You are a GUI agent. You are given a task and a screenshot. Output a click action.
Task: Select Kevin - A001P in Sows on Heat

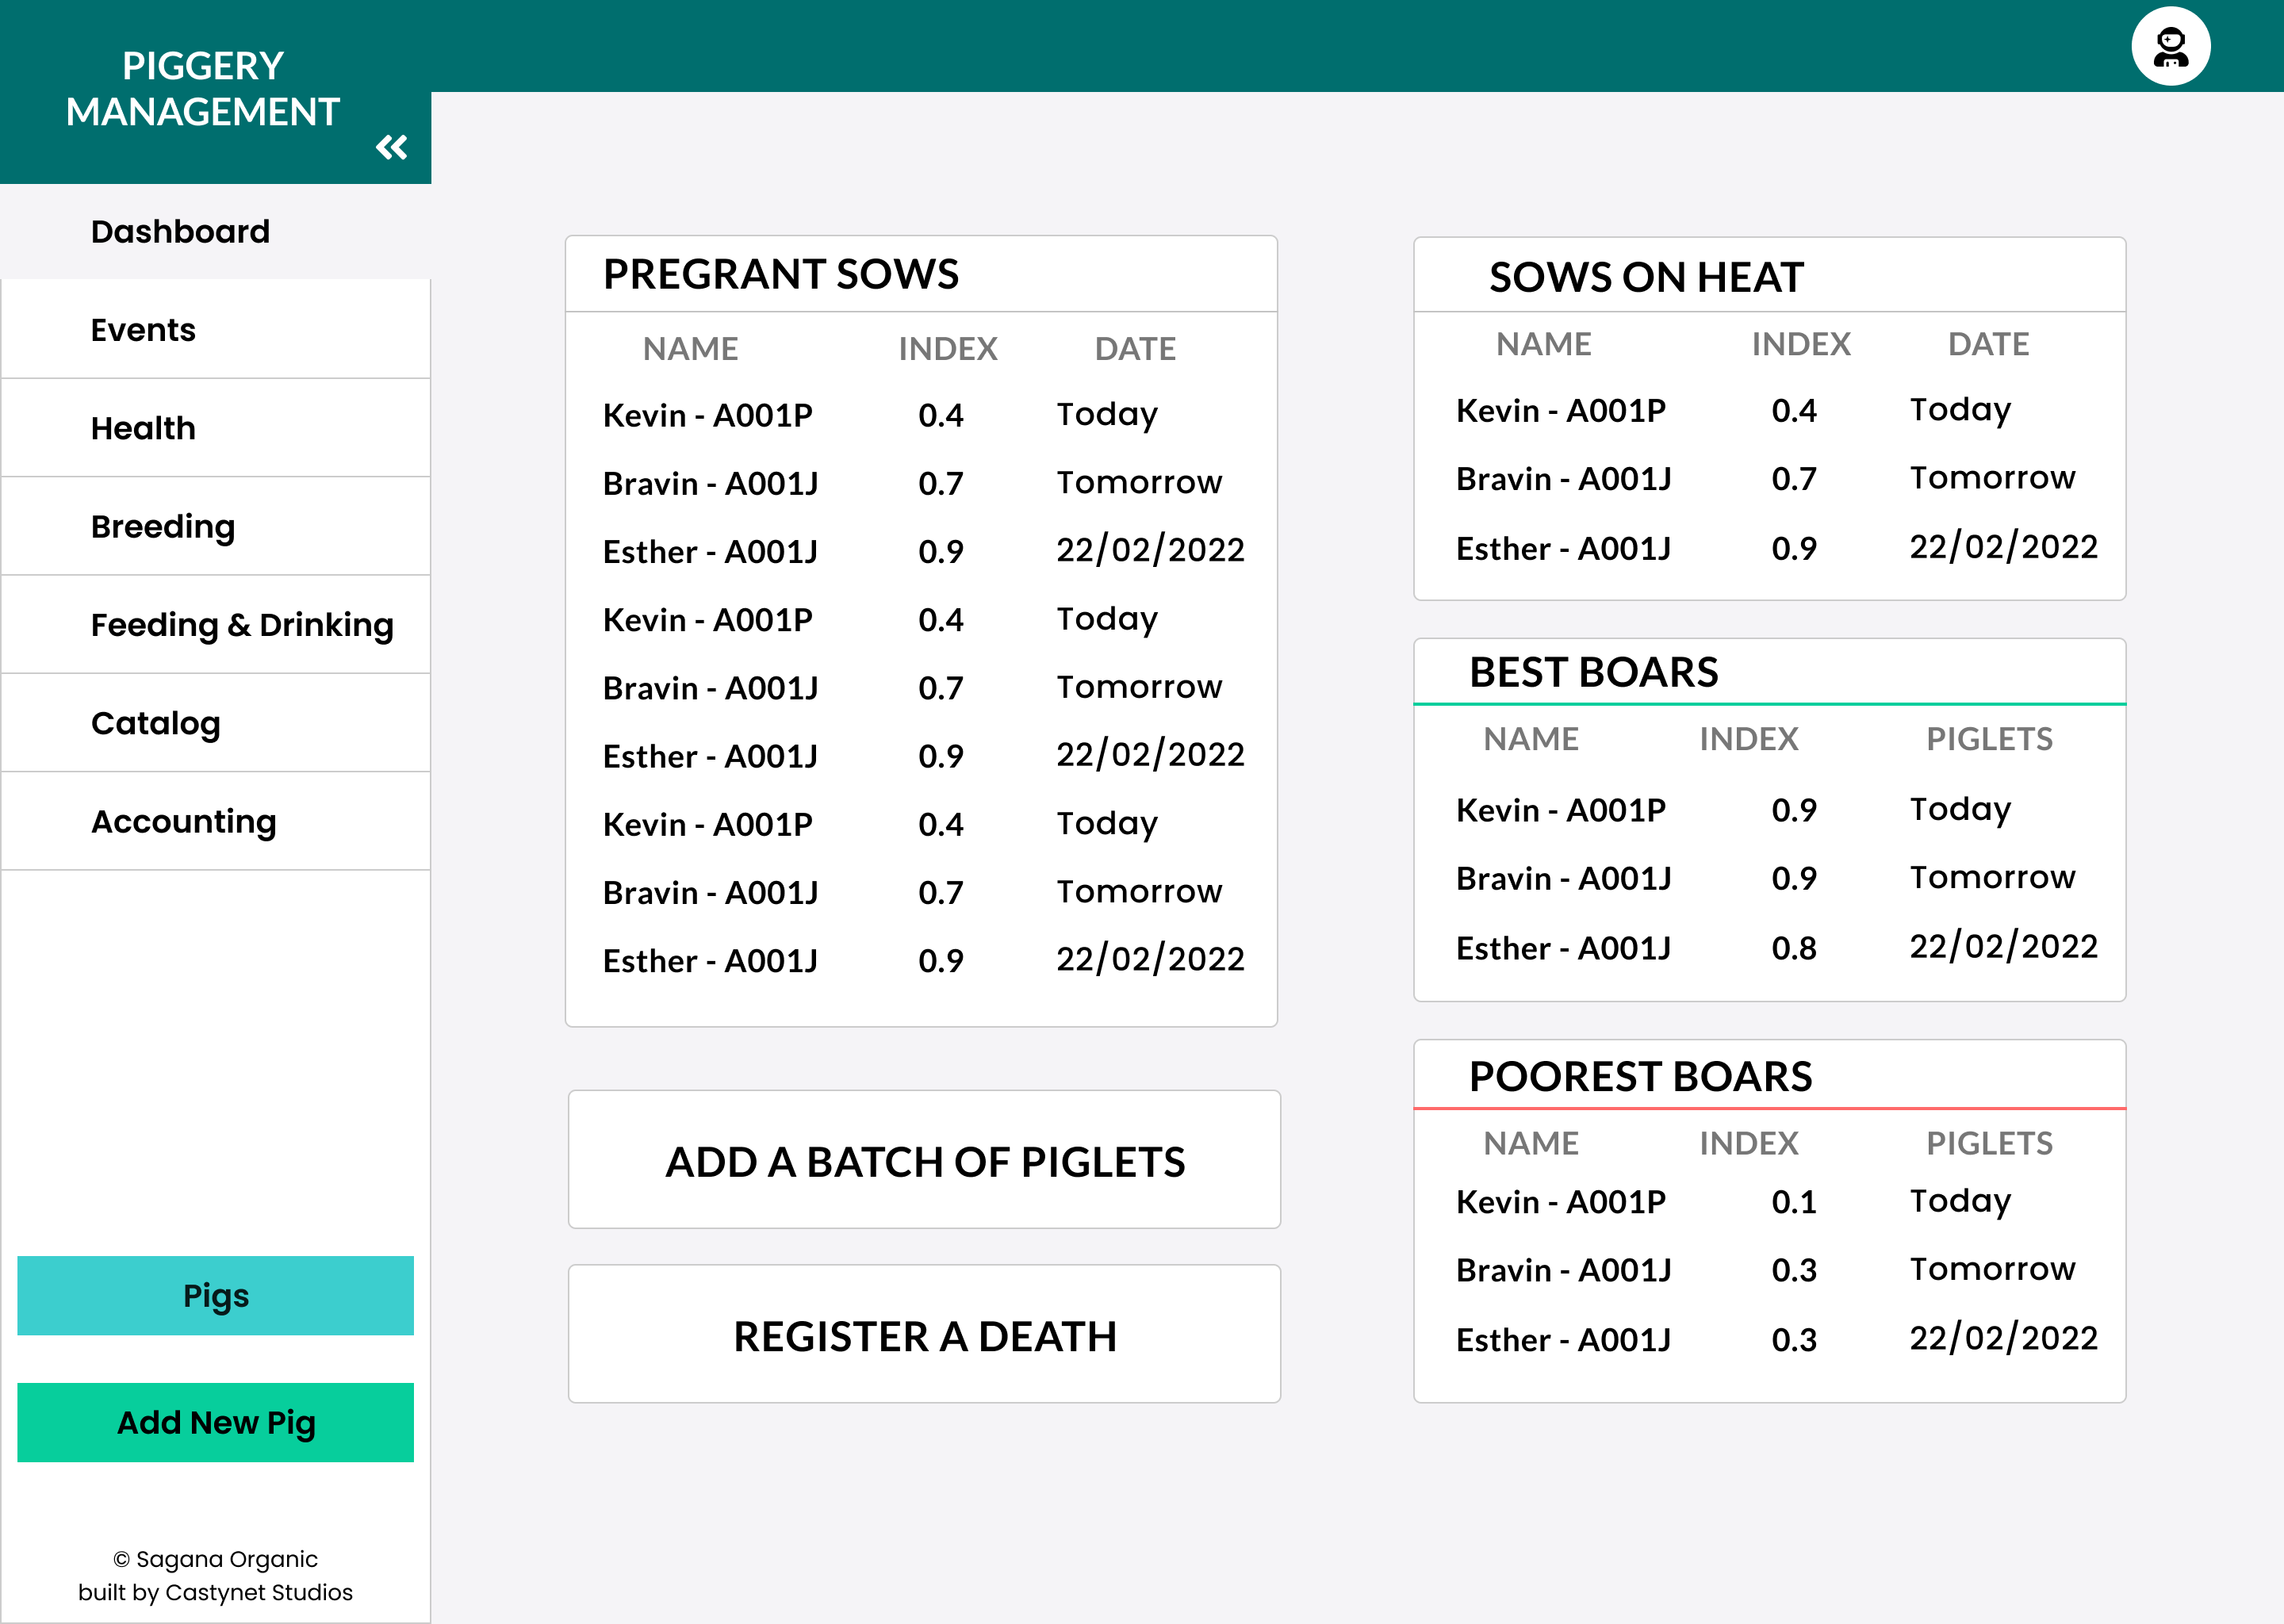pyautogui.click(x=1560, y=410)
